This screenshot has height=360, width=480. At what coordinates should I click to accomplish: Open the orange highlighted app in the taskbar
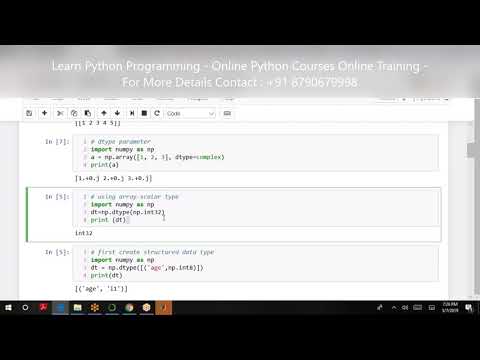point(164,308)
